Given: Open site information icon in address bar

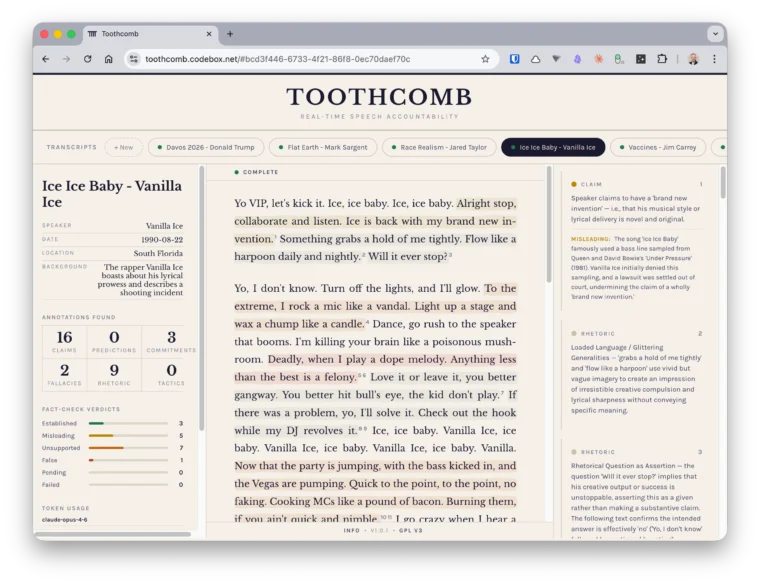Looking at the screenshot, I should tap(134, 59).
